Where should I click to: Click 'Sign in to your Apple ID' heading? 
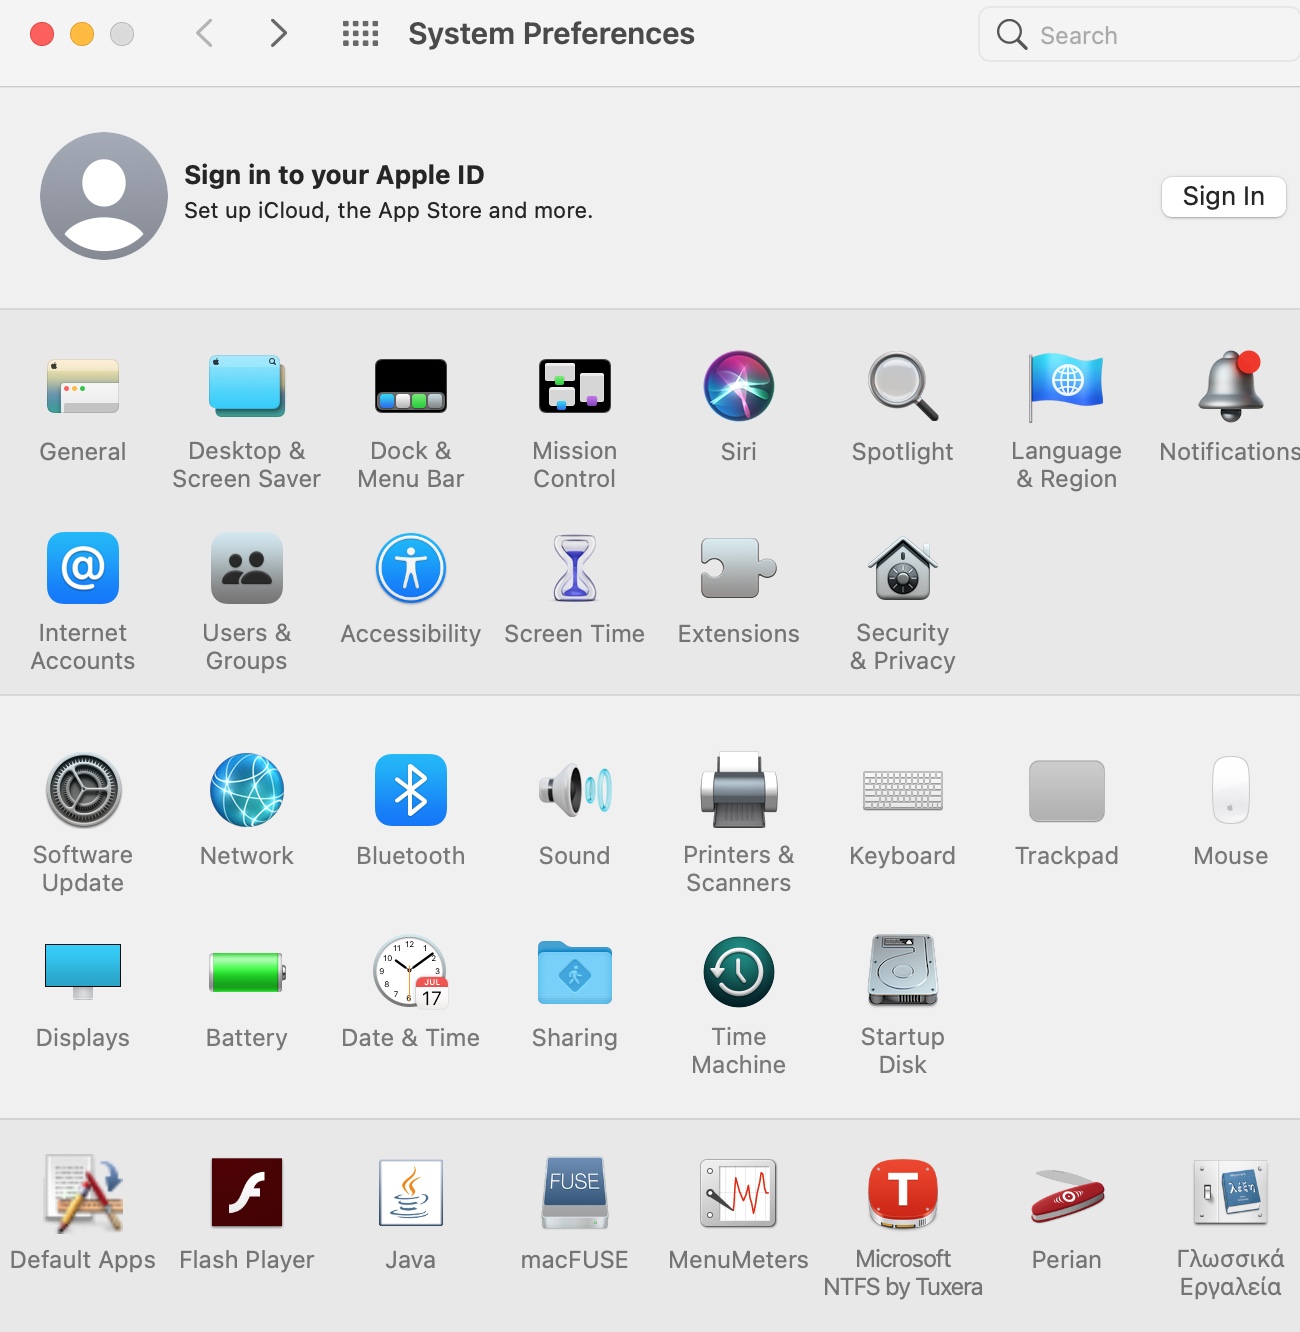(x=334, y=175)
